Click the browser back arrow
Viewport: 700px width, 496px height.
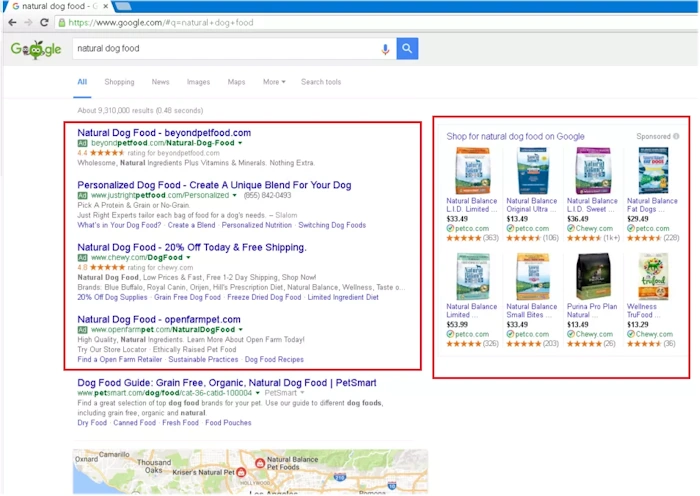tap(12, 22)
